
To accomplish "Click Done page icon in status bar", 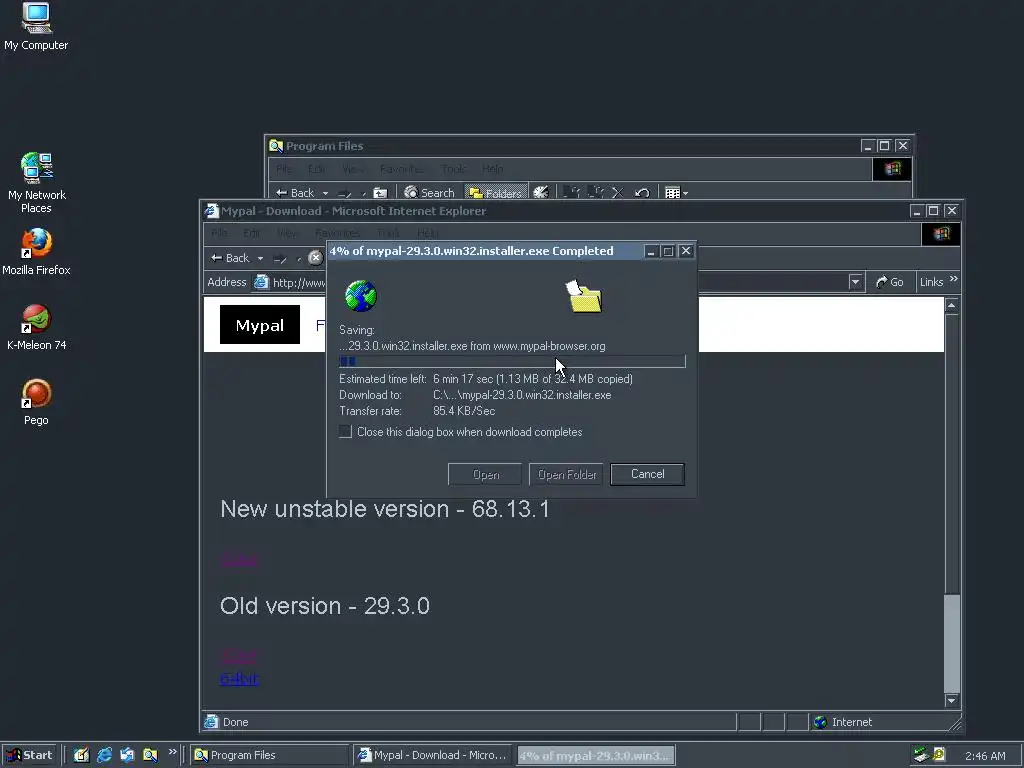I will [x=211, y=722].
